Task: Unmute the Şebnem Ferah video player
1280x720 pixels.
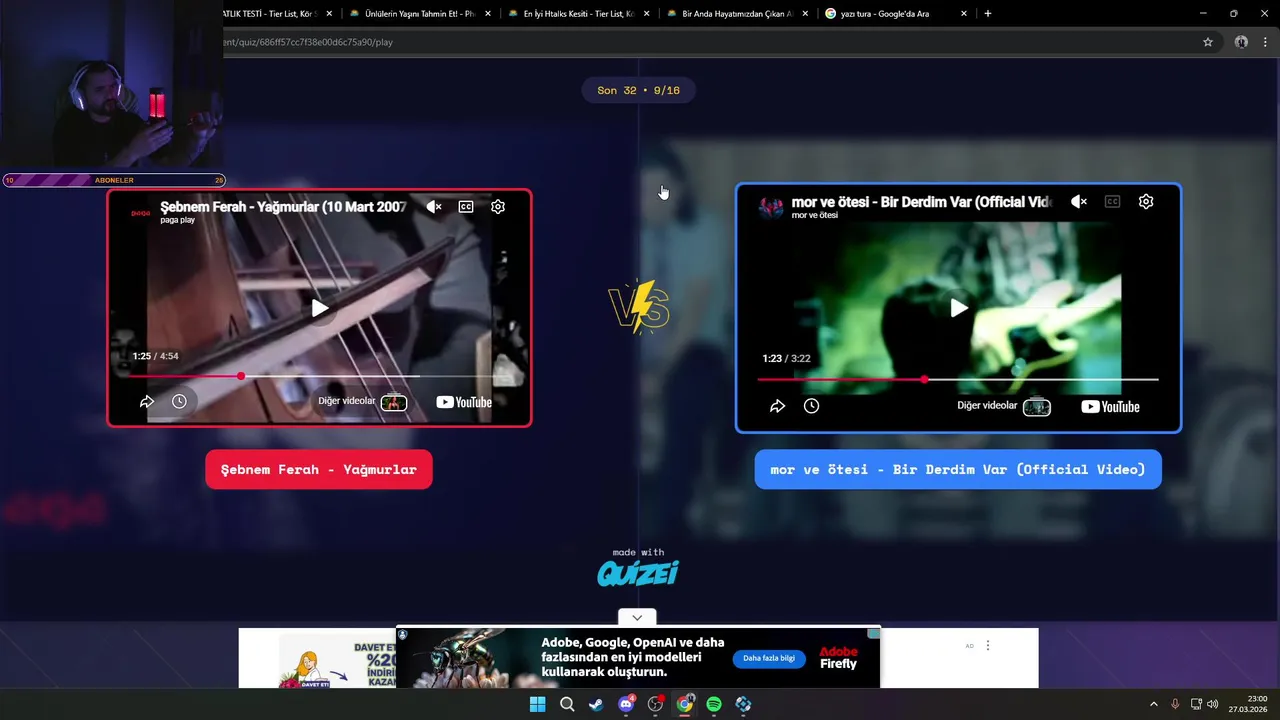Action: point(433,207)
